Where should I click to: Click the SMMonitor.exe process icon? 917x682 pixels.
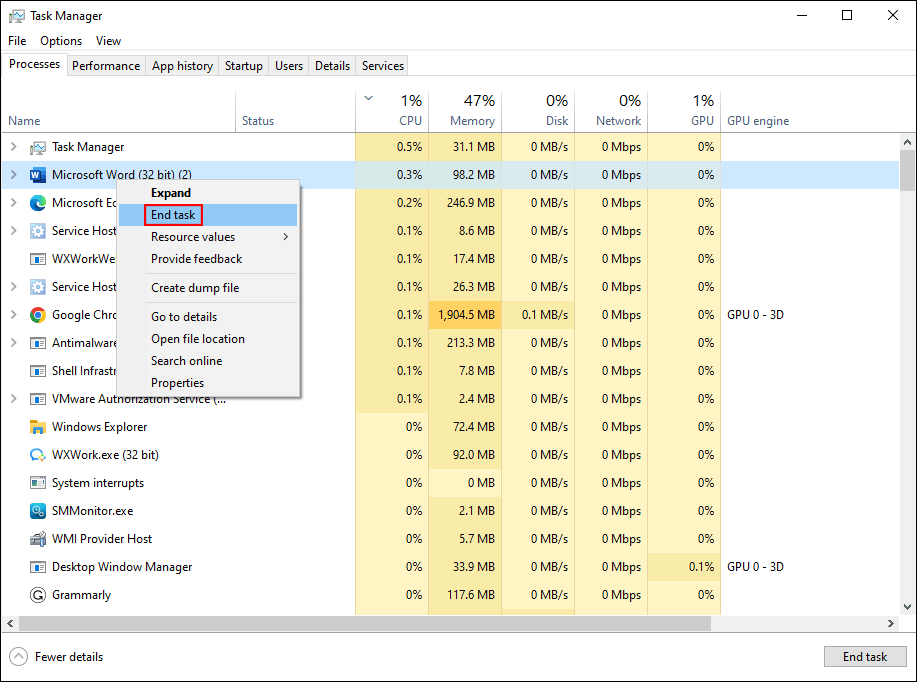(37, 510)
